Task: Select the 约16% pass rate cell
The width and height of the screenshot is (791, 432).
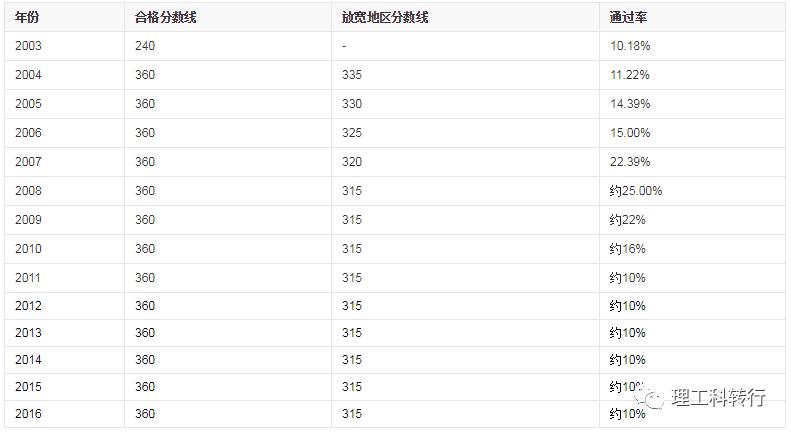Action: coord(627,249)
